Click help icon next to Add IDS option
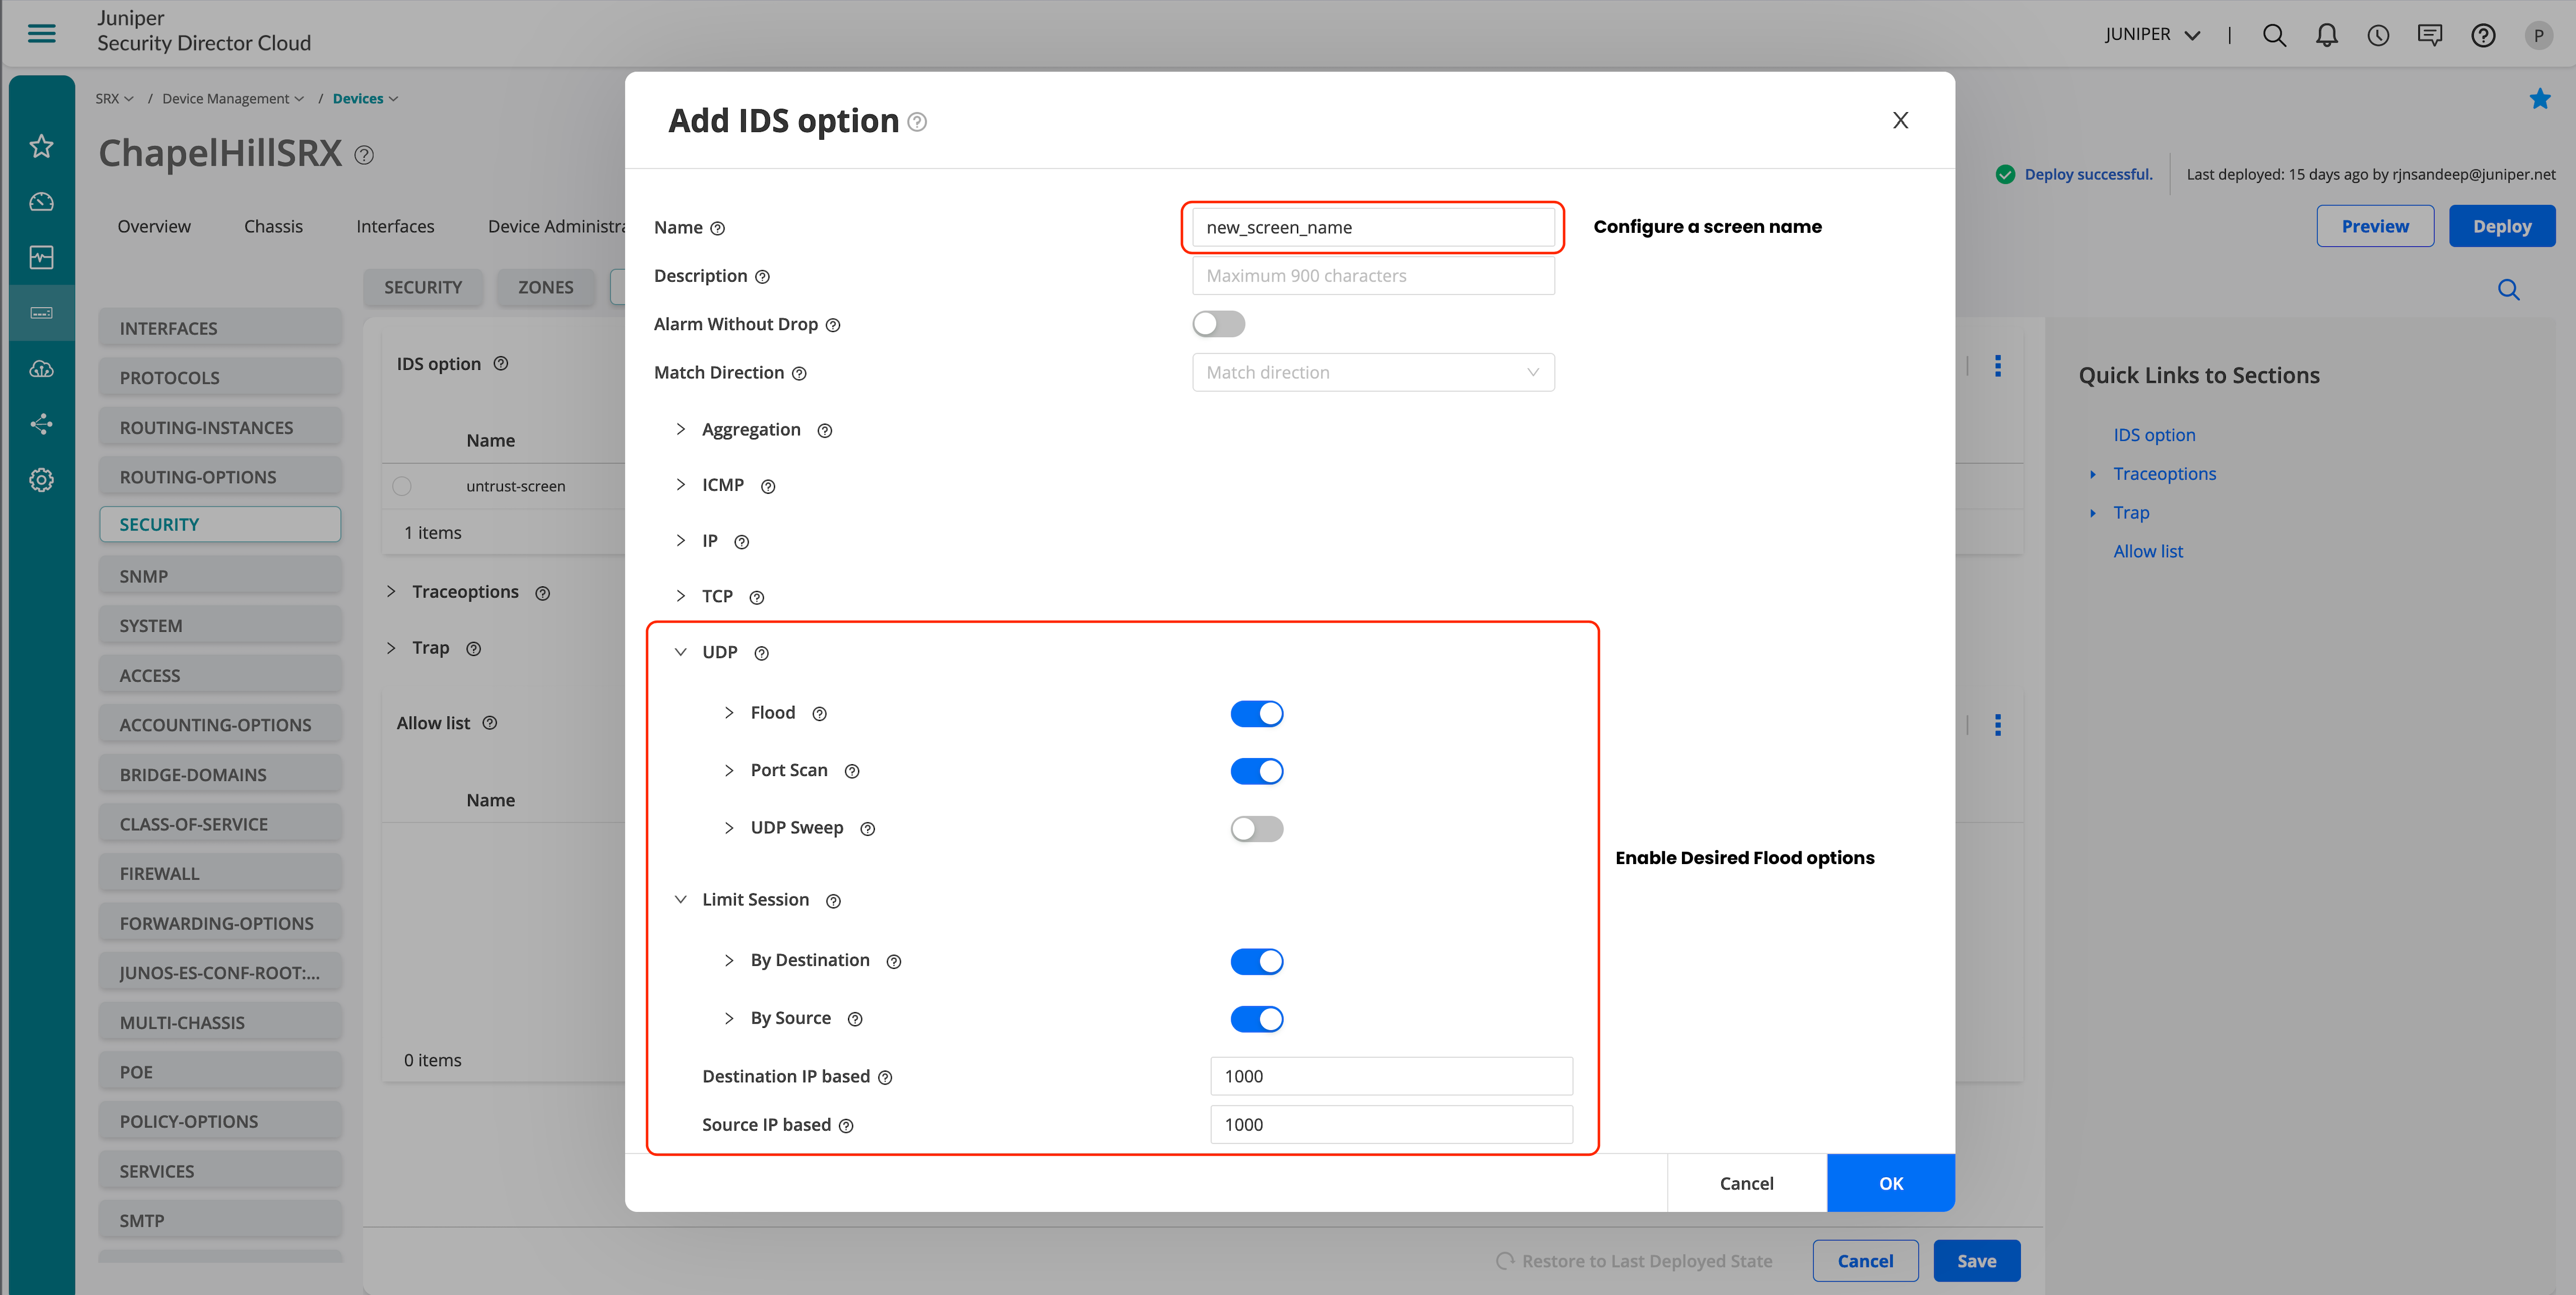Viewport: 2576px width, 1295px height. (x=917, y=122)
